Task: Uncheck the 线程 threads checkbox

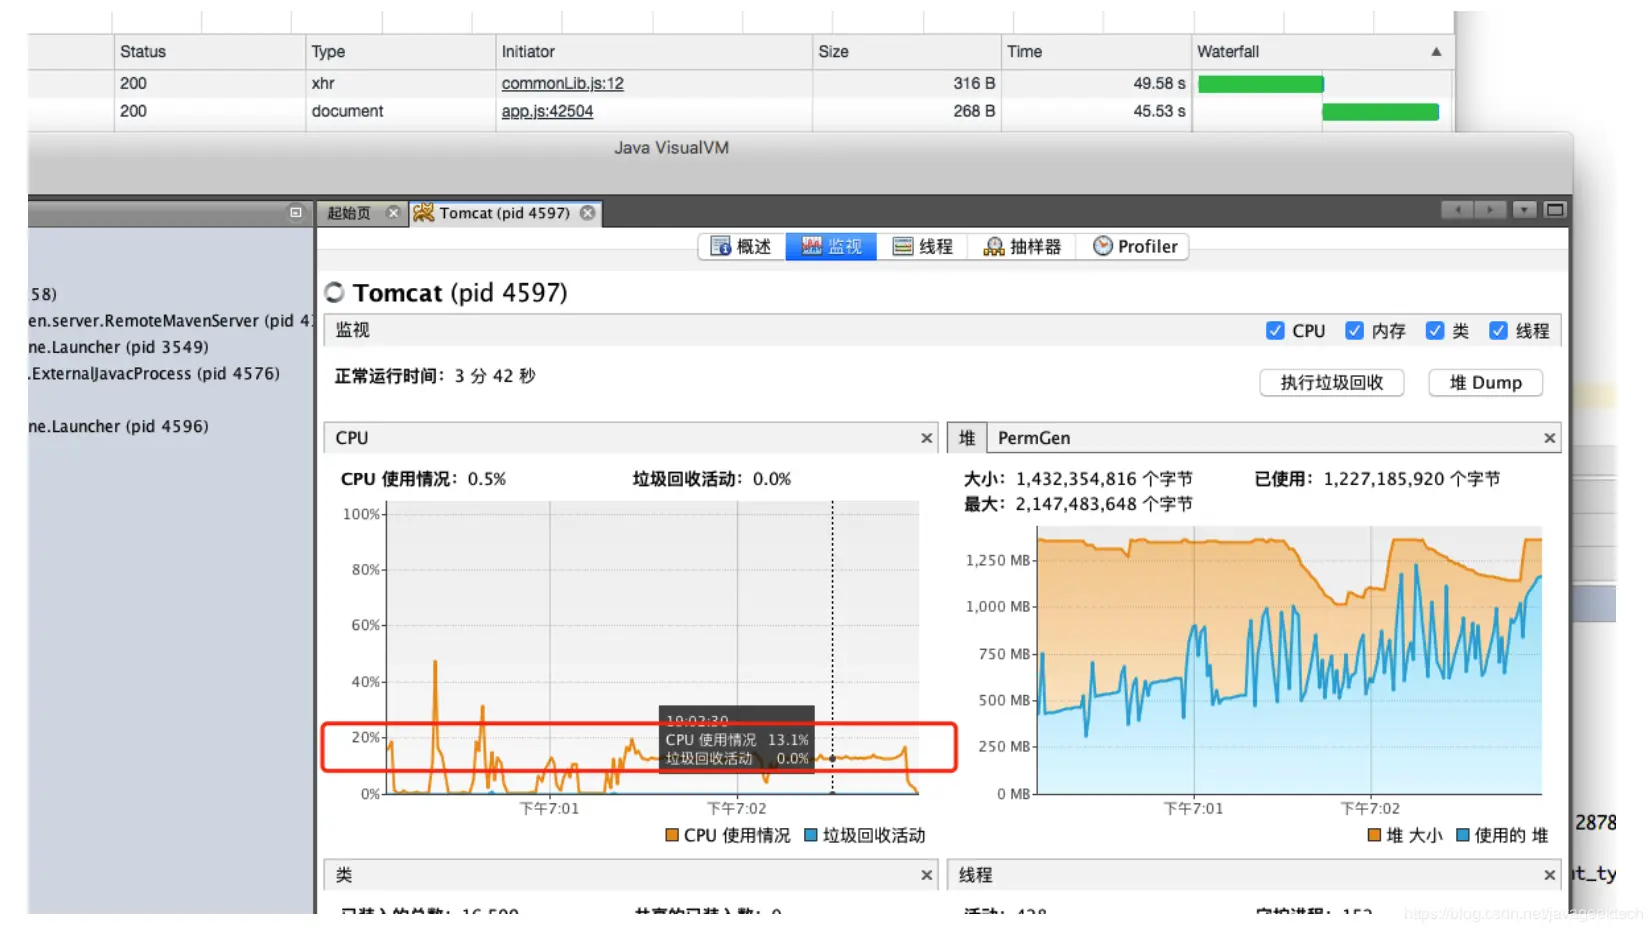Action: click(1498, 331)
